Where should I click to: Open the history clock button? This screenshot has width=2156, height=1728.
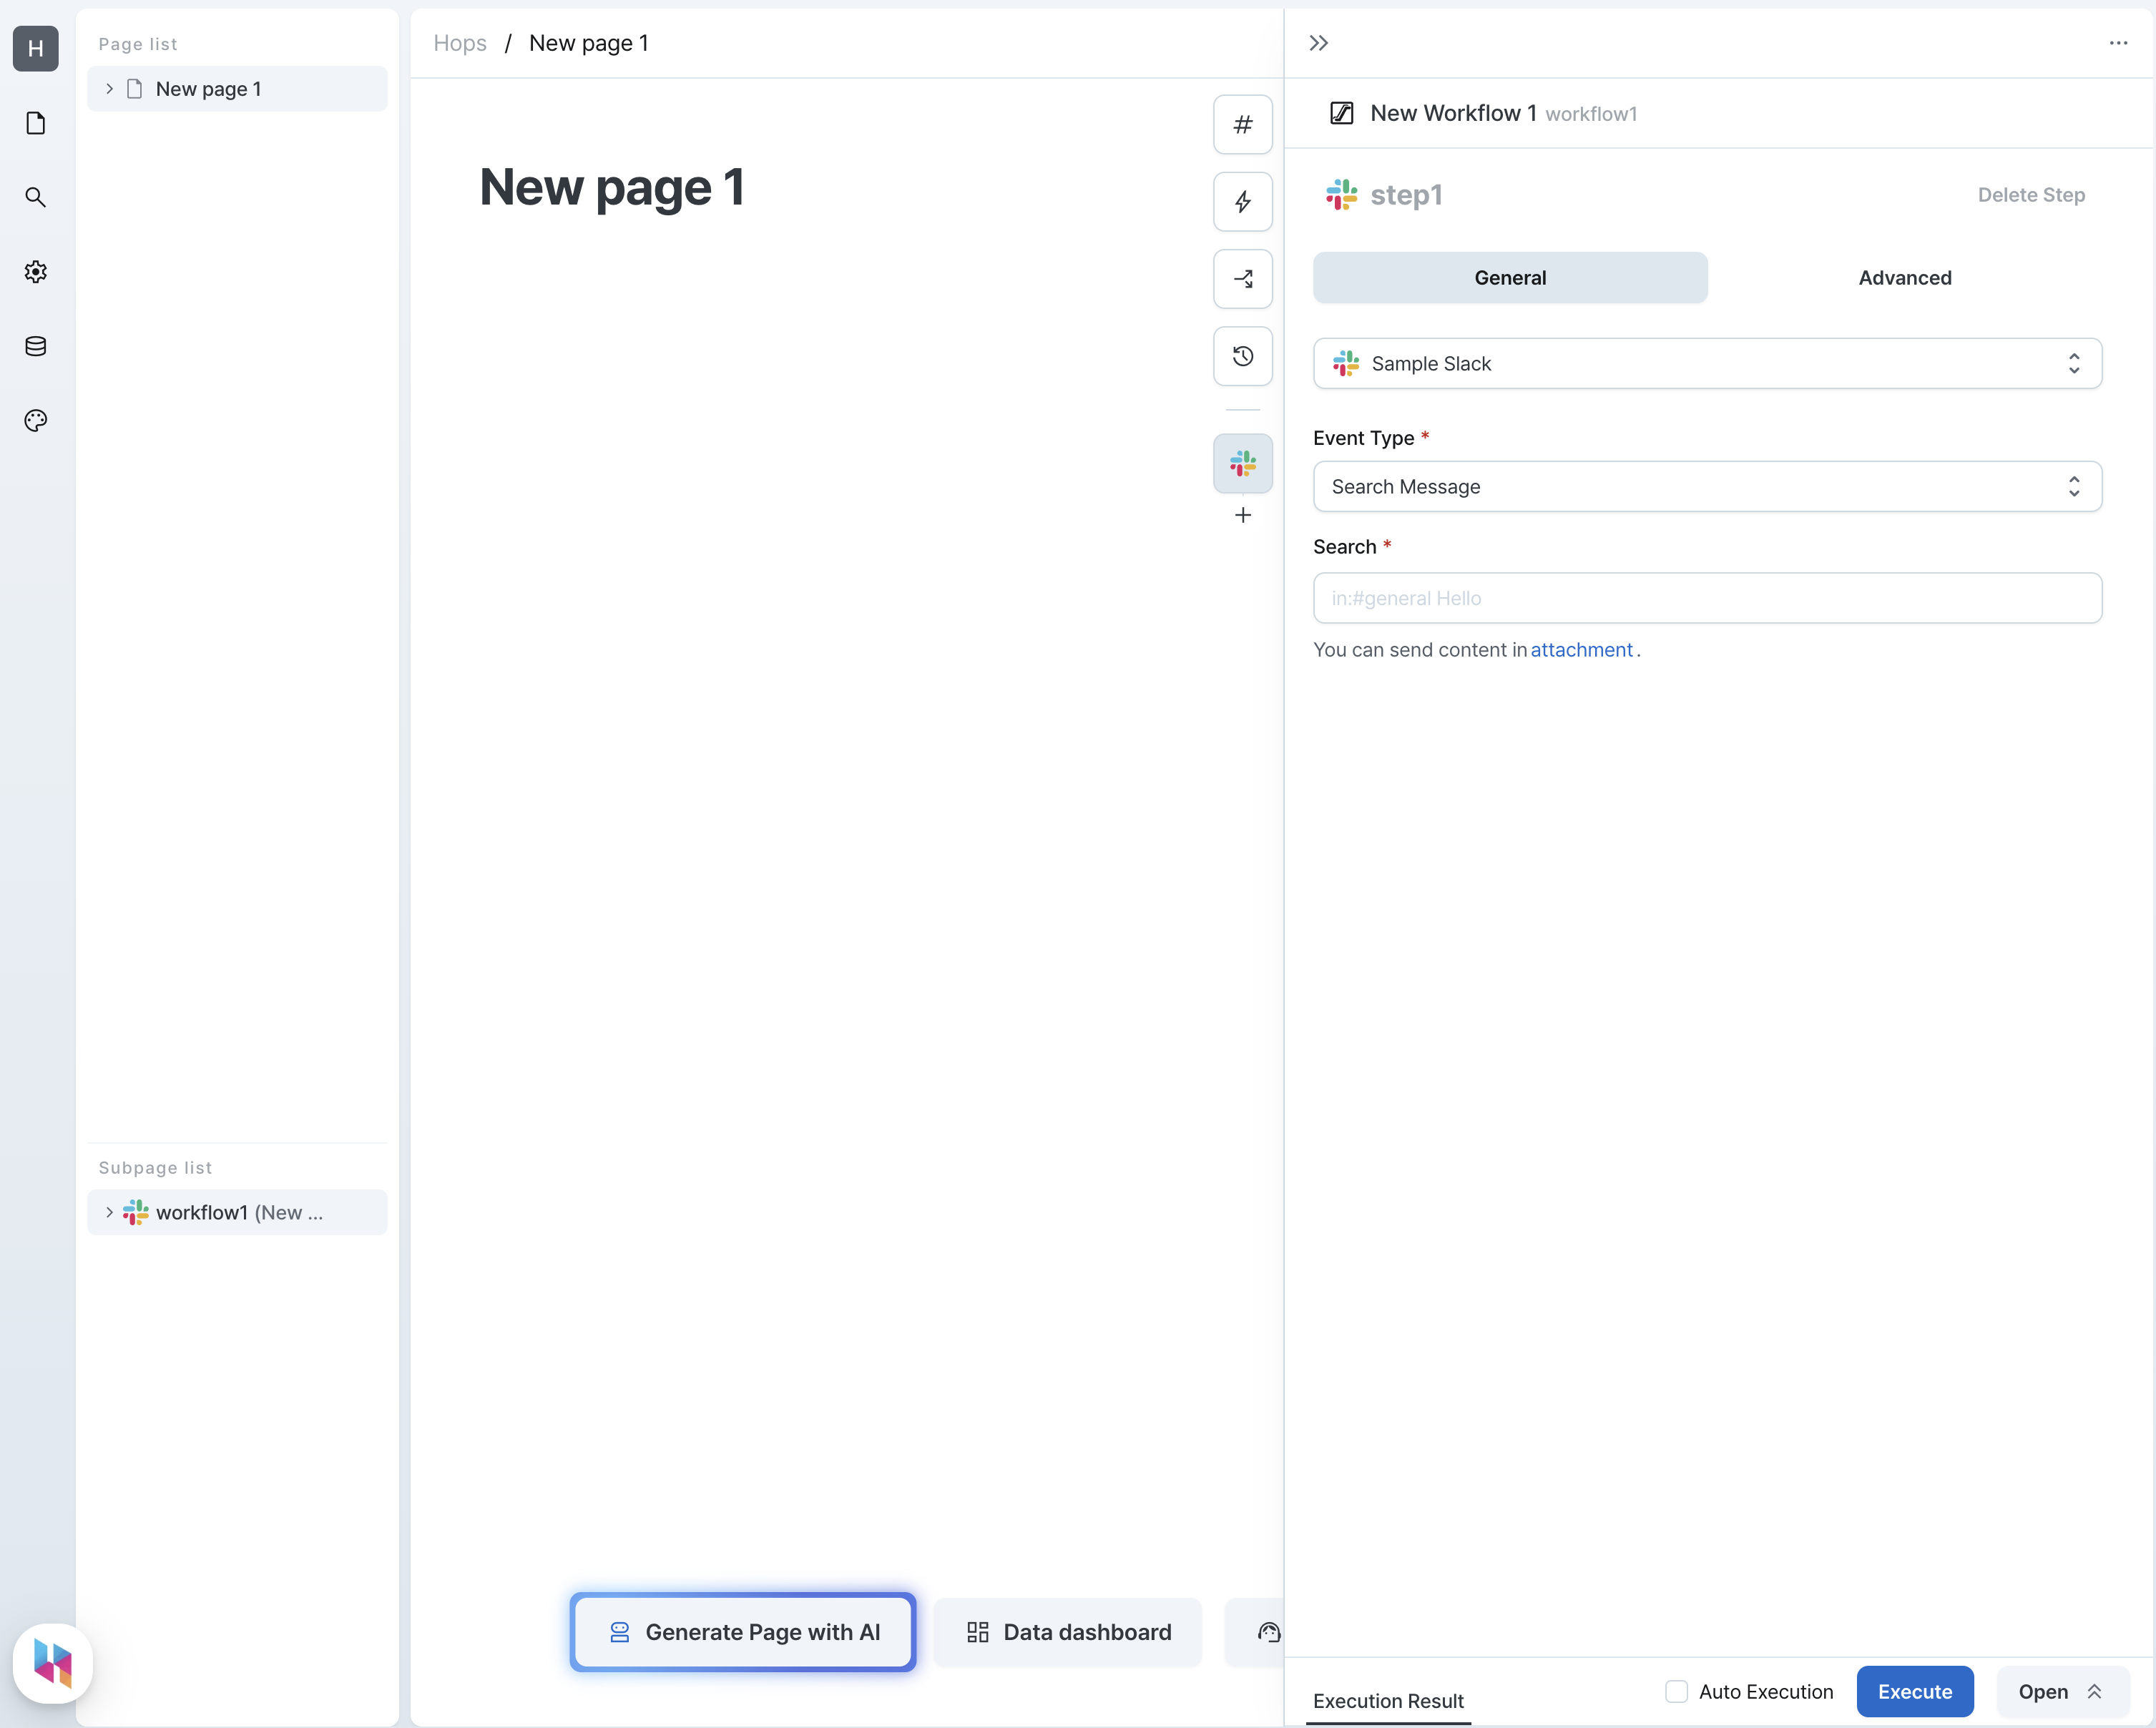pyautogui.click(x=1242, y=356)
